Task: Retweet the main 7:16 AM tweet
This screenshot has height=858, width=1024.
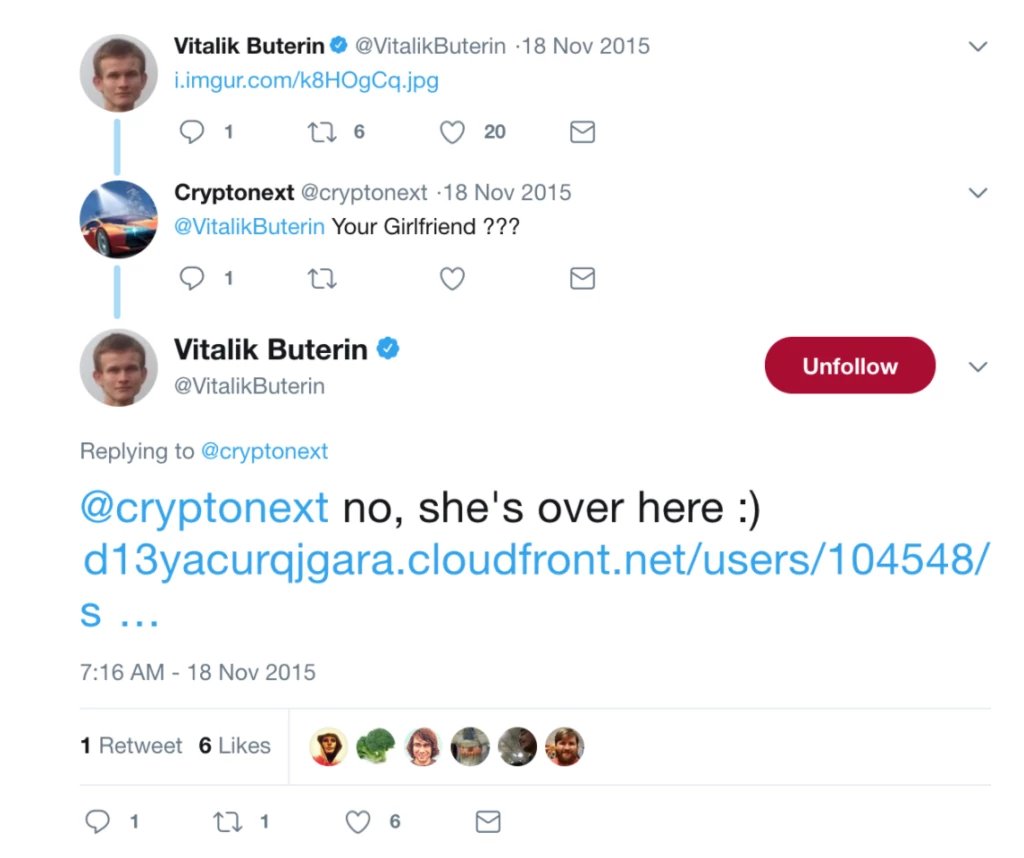Action: coord(227,821)
